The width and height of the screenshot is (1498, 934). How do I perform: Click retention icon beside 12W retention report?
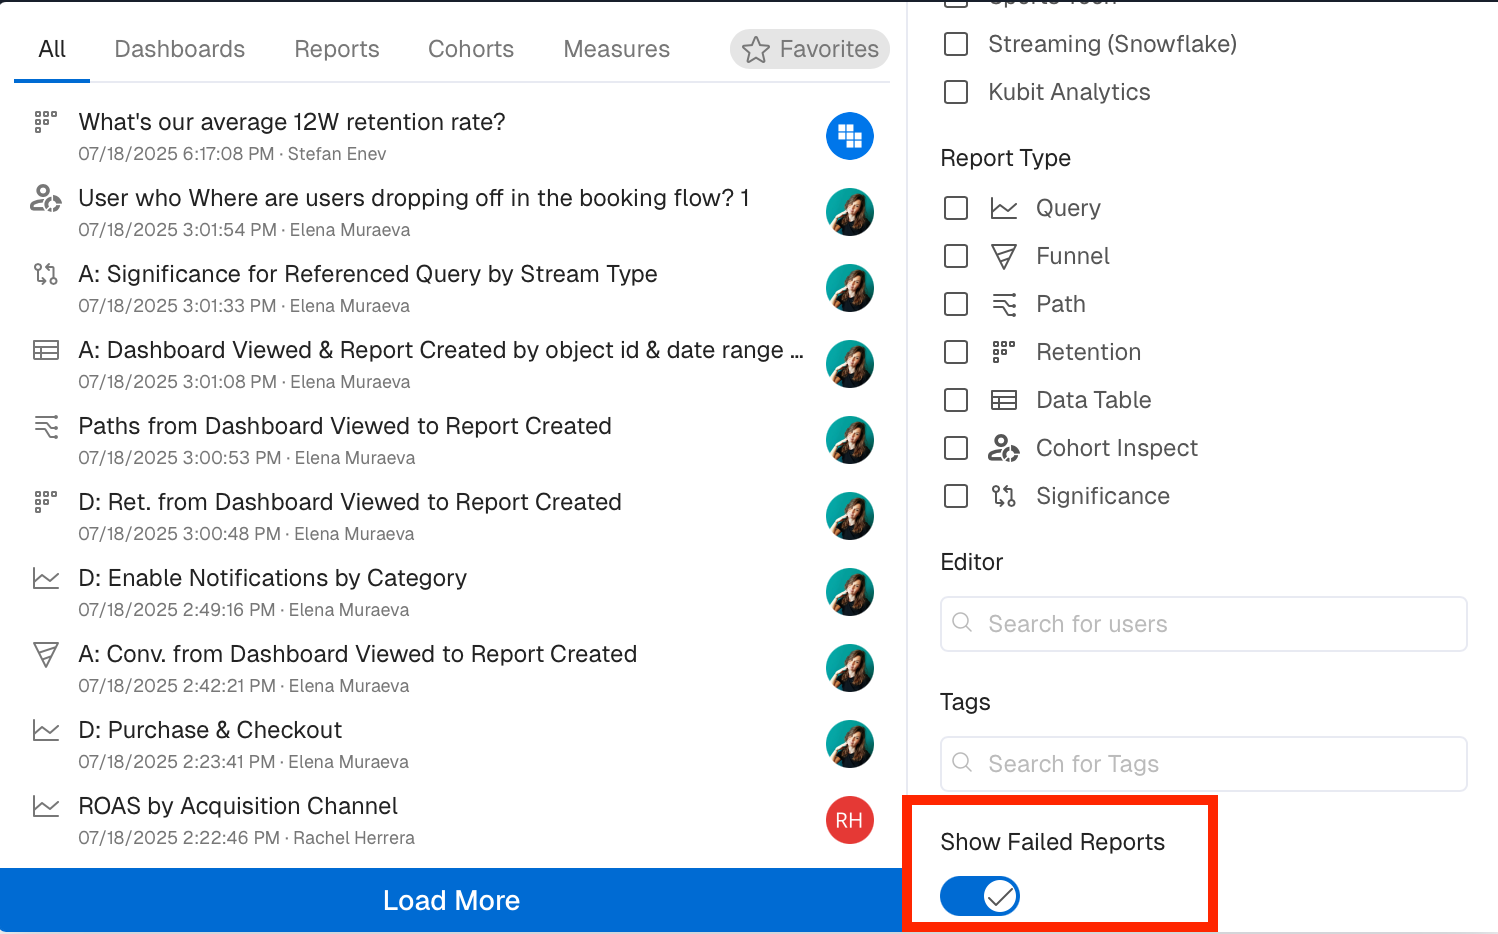pyautogui.click(x=46, y=122)
